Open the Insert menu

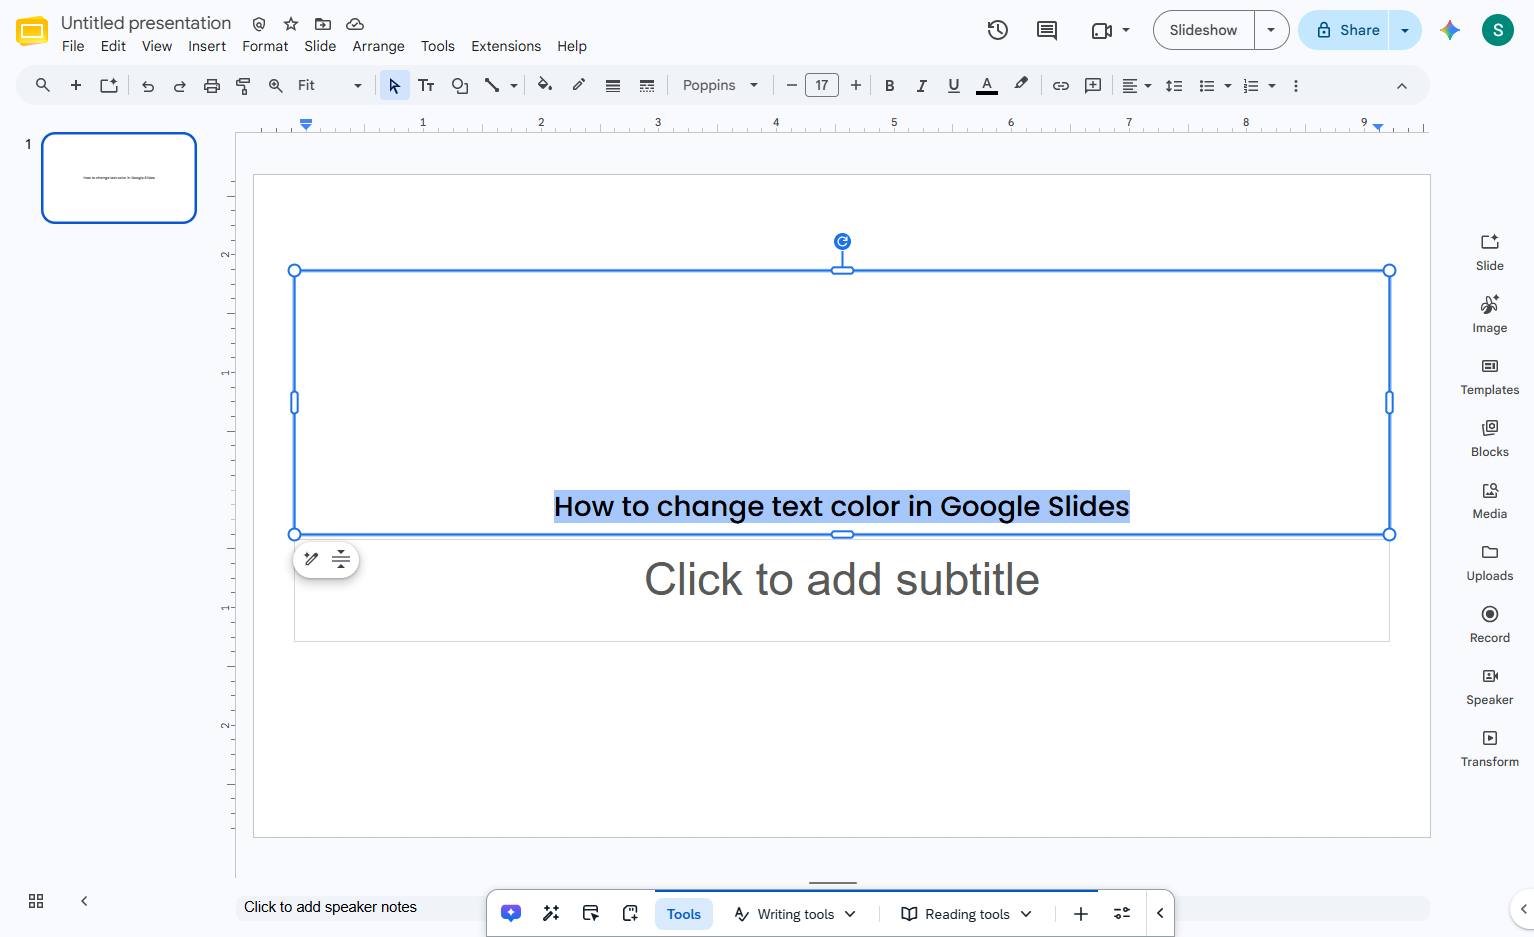click(207, 46)
